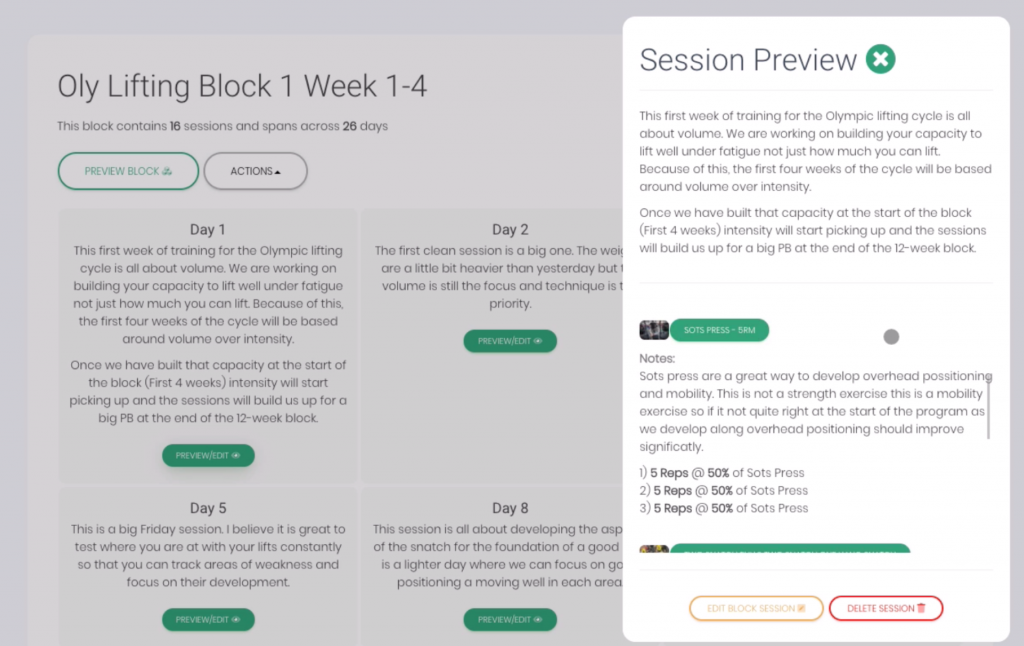The width and height of the screenshot is (1024, 646).
Task: Open Preview/Edit for Day 2
Action: [x=510, y=341]
